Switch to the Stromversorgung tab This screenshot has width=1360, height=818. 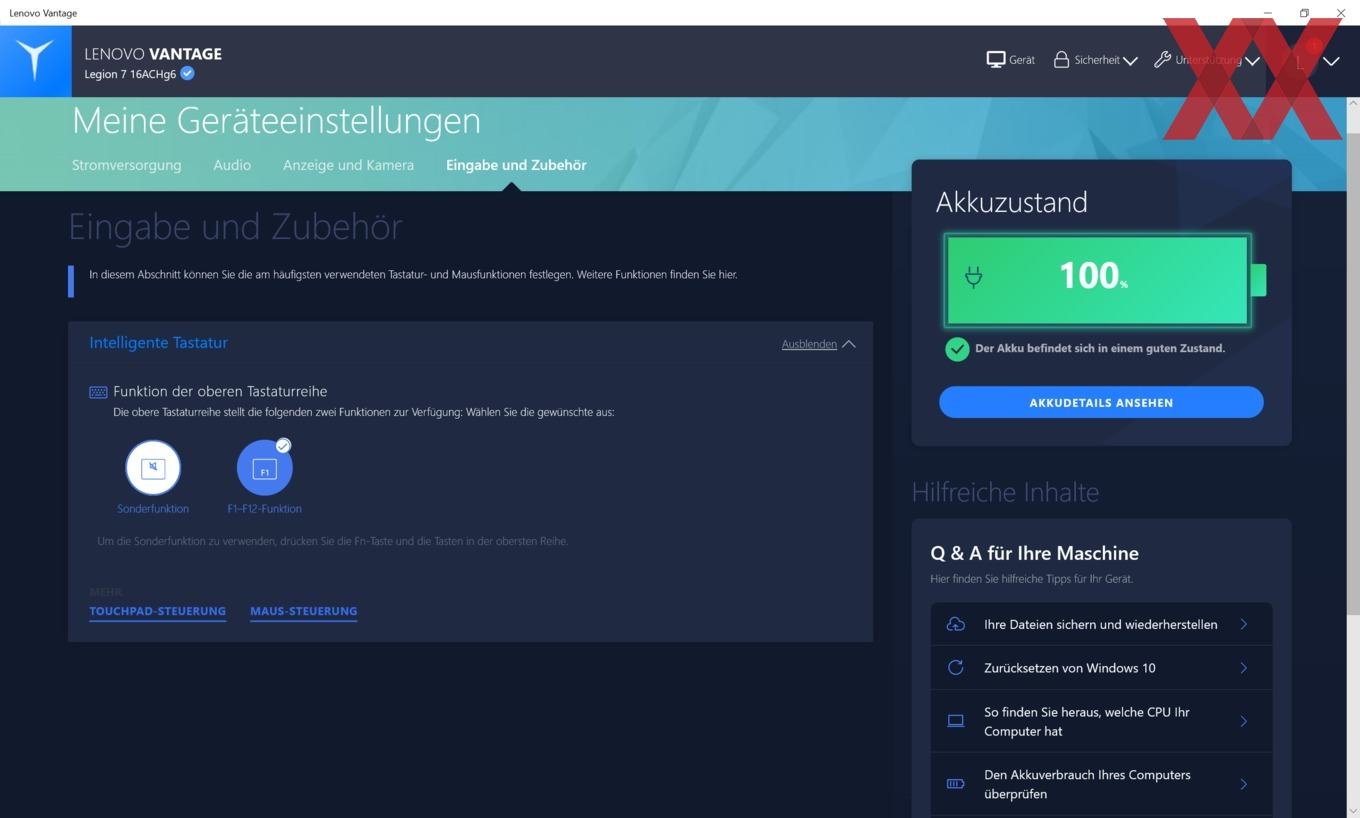click(127, 165)
